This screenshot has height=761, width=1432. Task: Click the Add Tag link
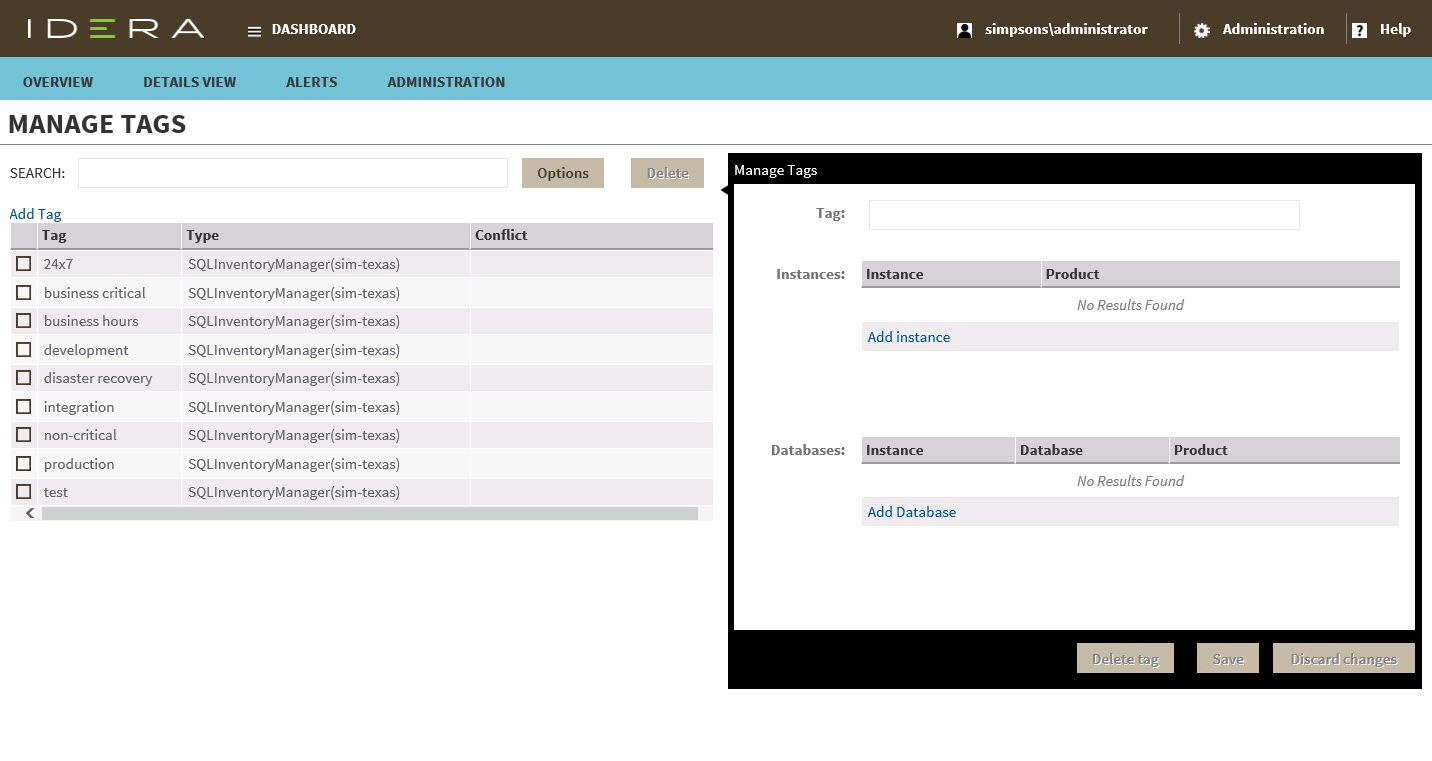click(x=35, y=213)
